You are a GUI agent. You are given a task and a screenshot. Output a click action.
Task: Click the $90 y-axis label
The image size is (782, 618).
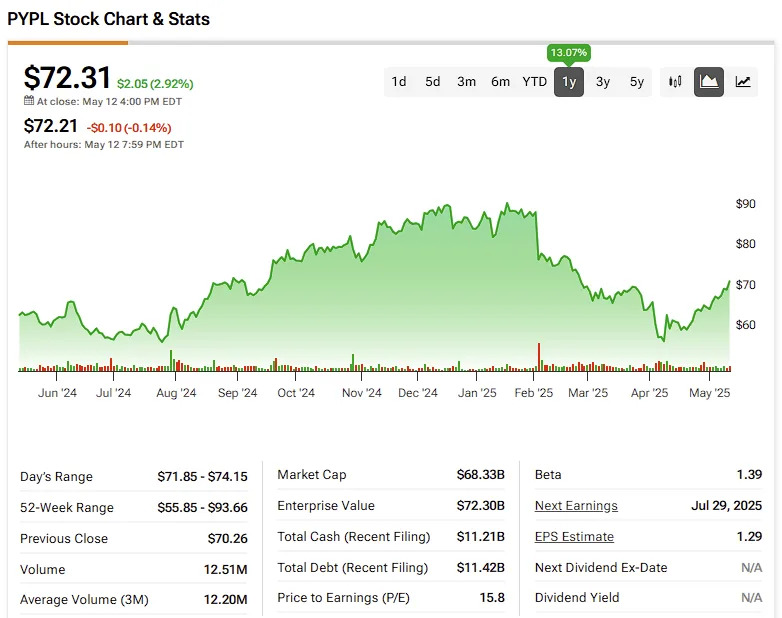pyautogui.click(x=746, y=204)
